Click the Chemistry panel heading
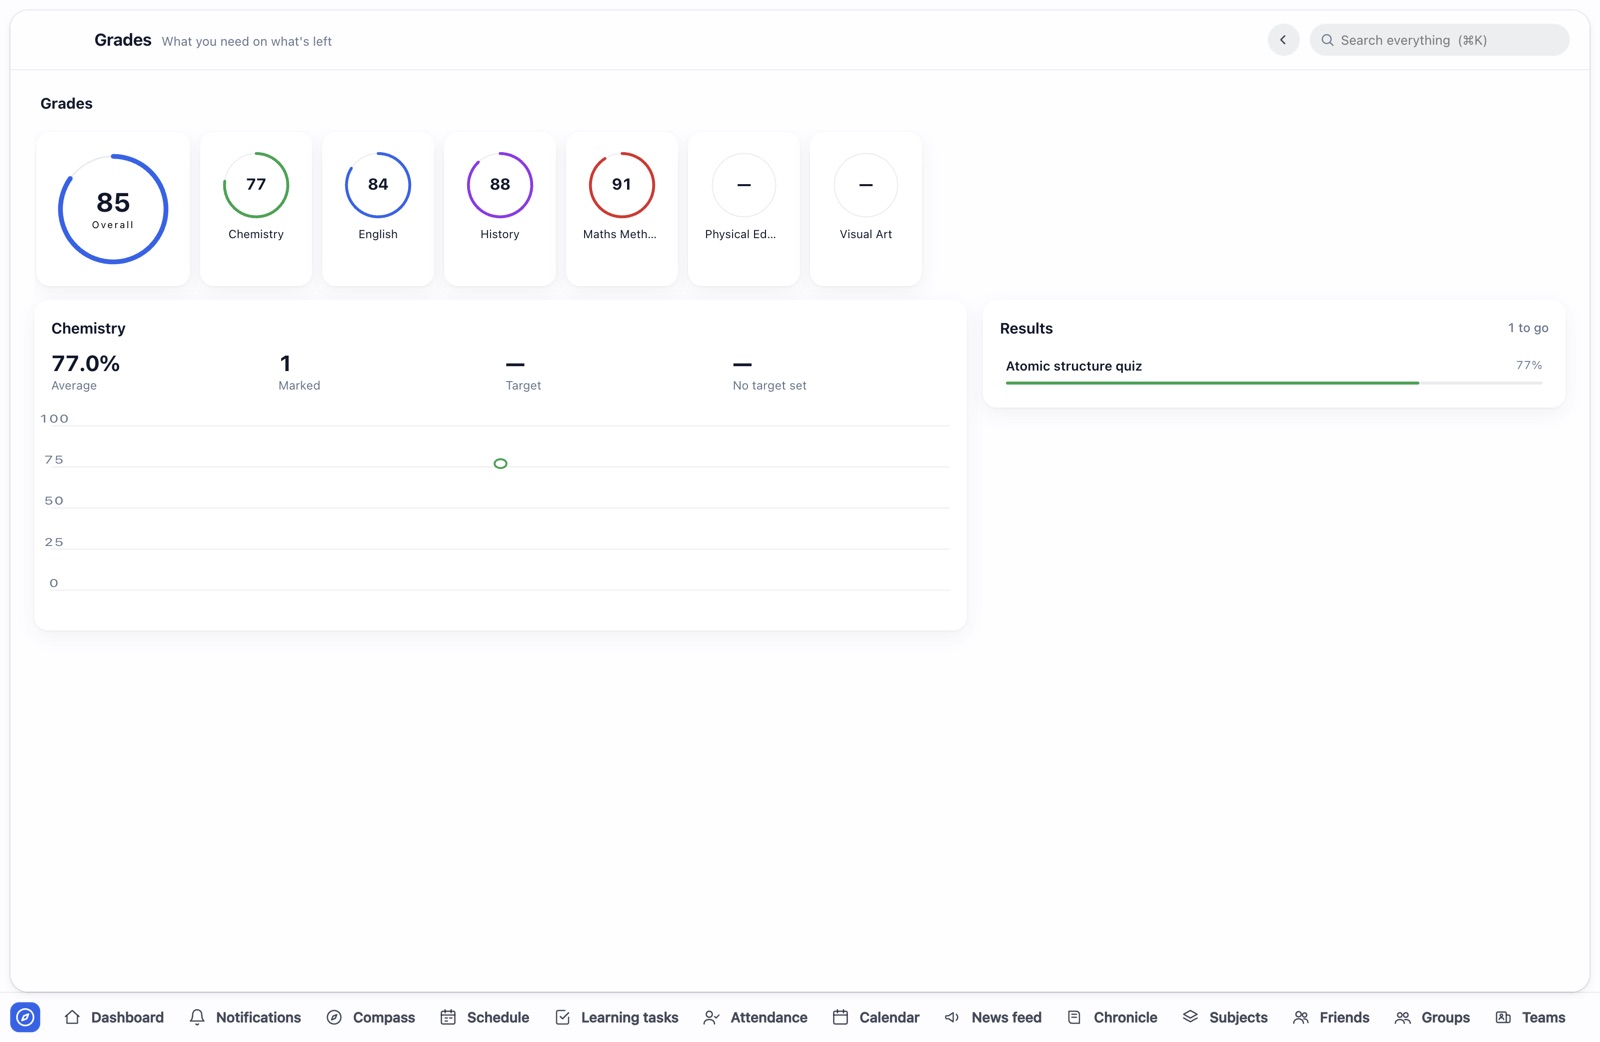Image resolution: width=1600 pixels, height=1042 pixels. (x=88, y=328)
